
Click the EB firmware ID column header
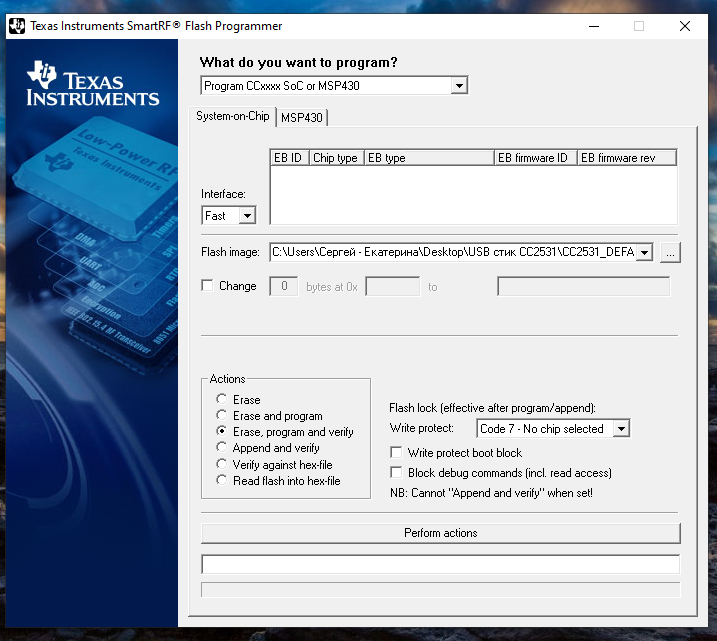(536, 158)
